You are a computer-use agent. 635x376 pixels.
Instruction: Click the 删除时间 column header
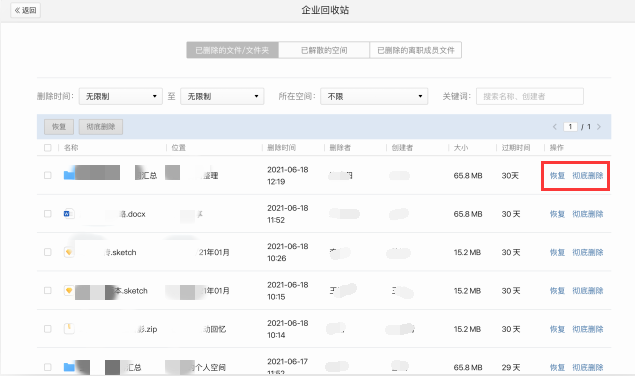(x=281, y=147)
